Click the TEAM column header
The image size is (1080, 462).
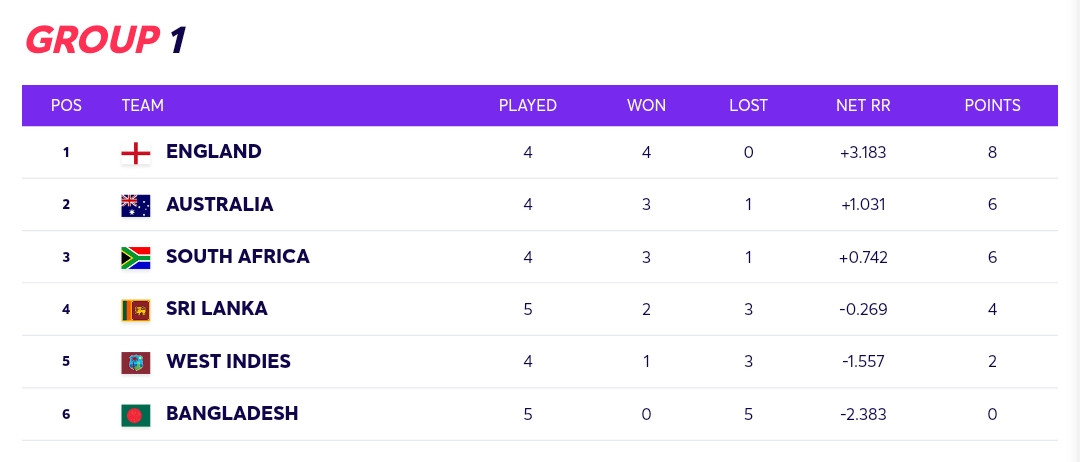coord(143,105)
